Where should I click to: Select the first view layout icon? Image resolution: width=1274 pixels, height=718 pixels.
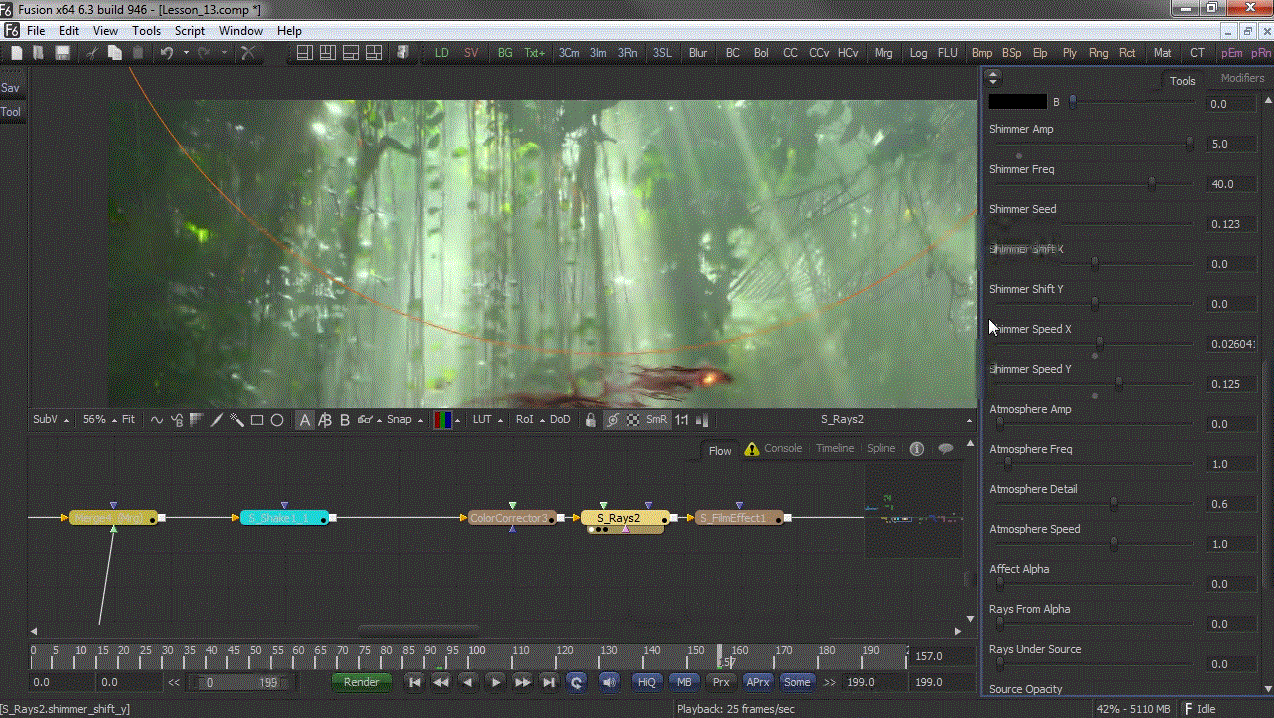pyautogui.click(x=305, y=53)
